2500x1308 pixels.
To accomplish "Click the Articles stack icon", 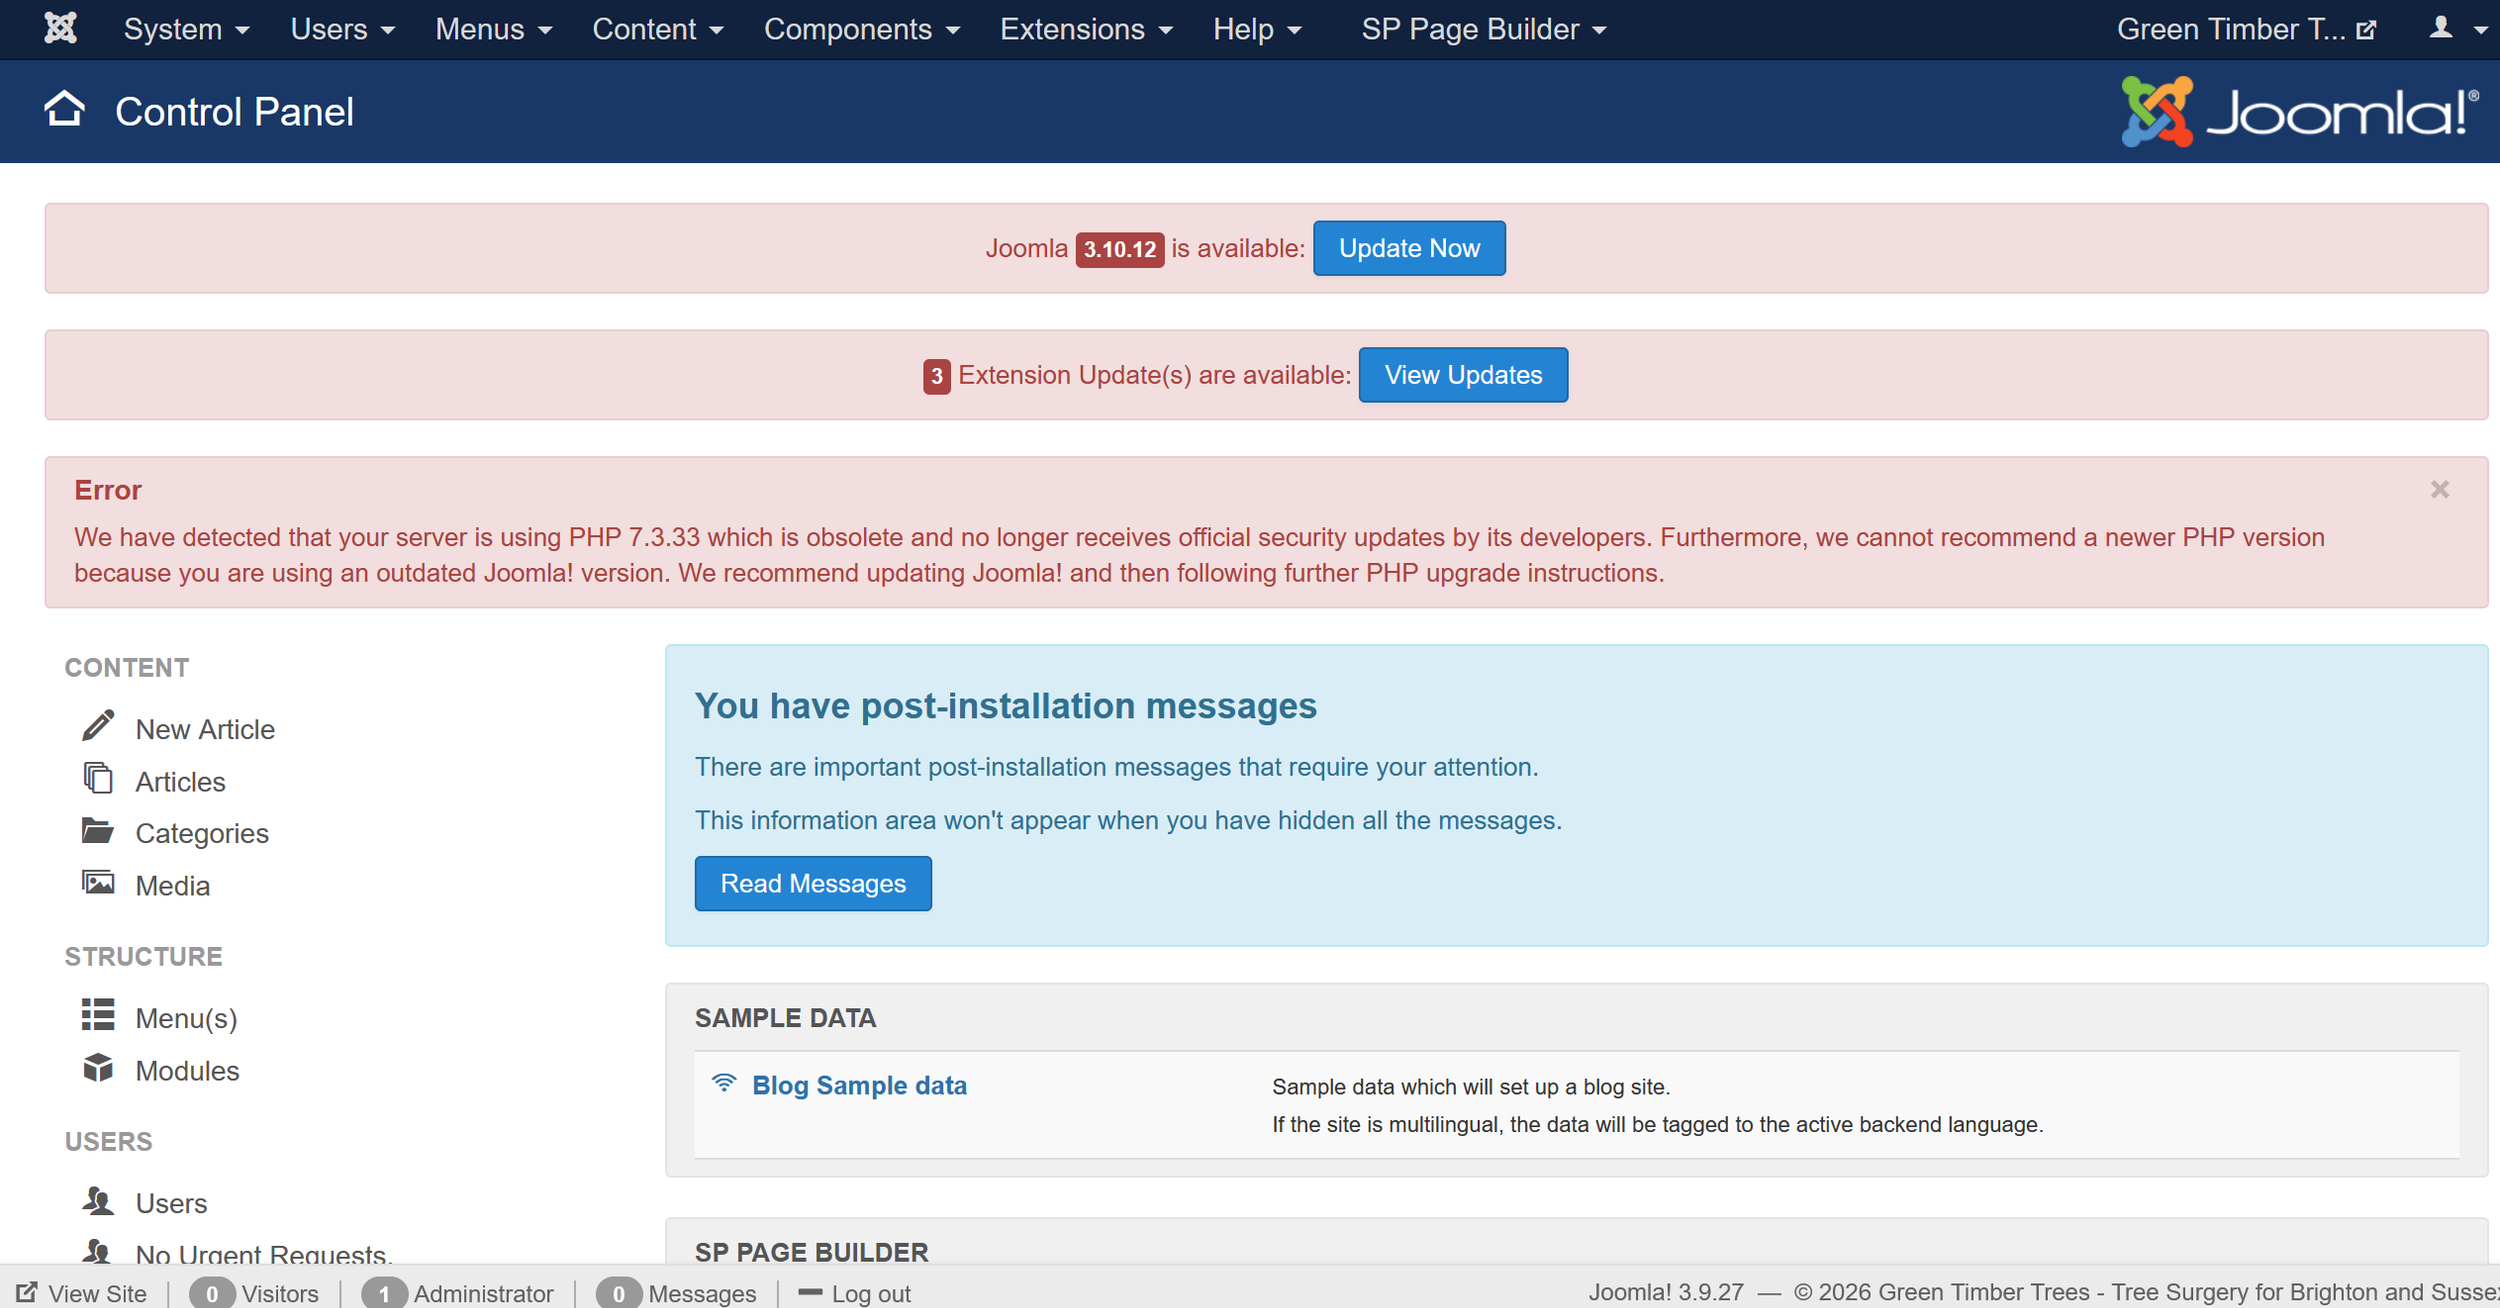I will click(x=98, y=778).
